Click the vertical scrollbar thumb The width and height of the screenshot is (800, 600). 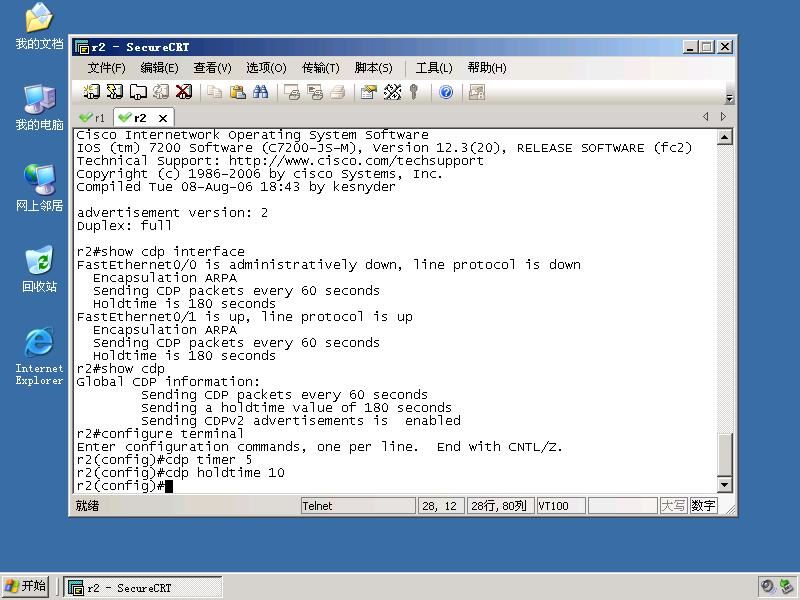click(x=724, y=454)
